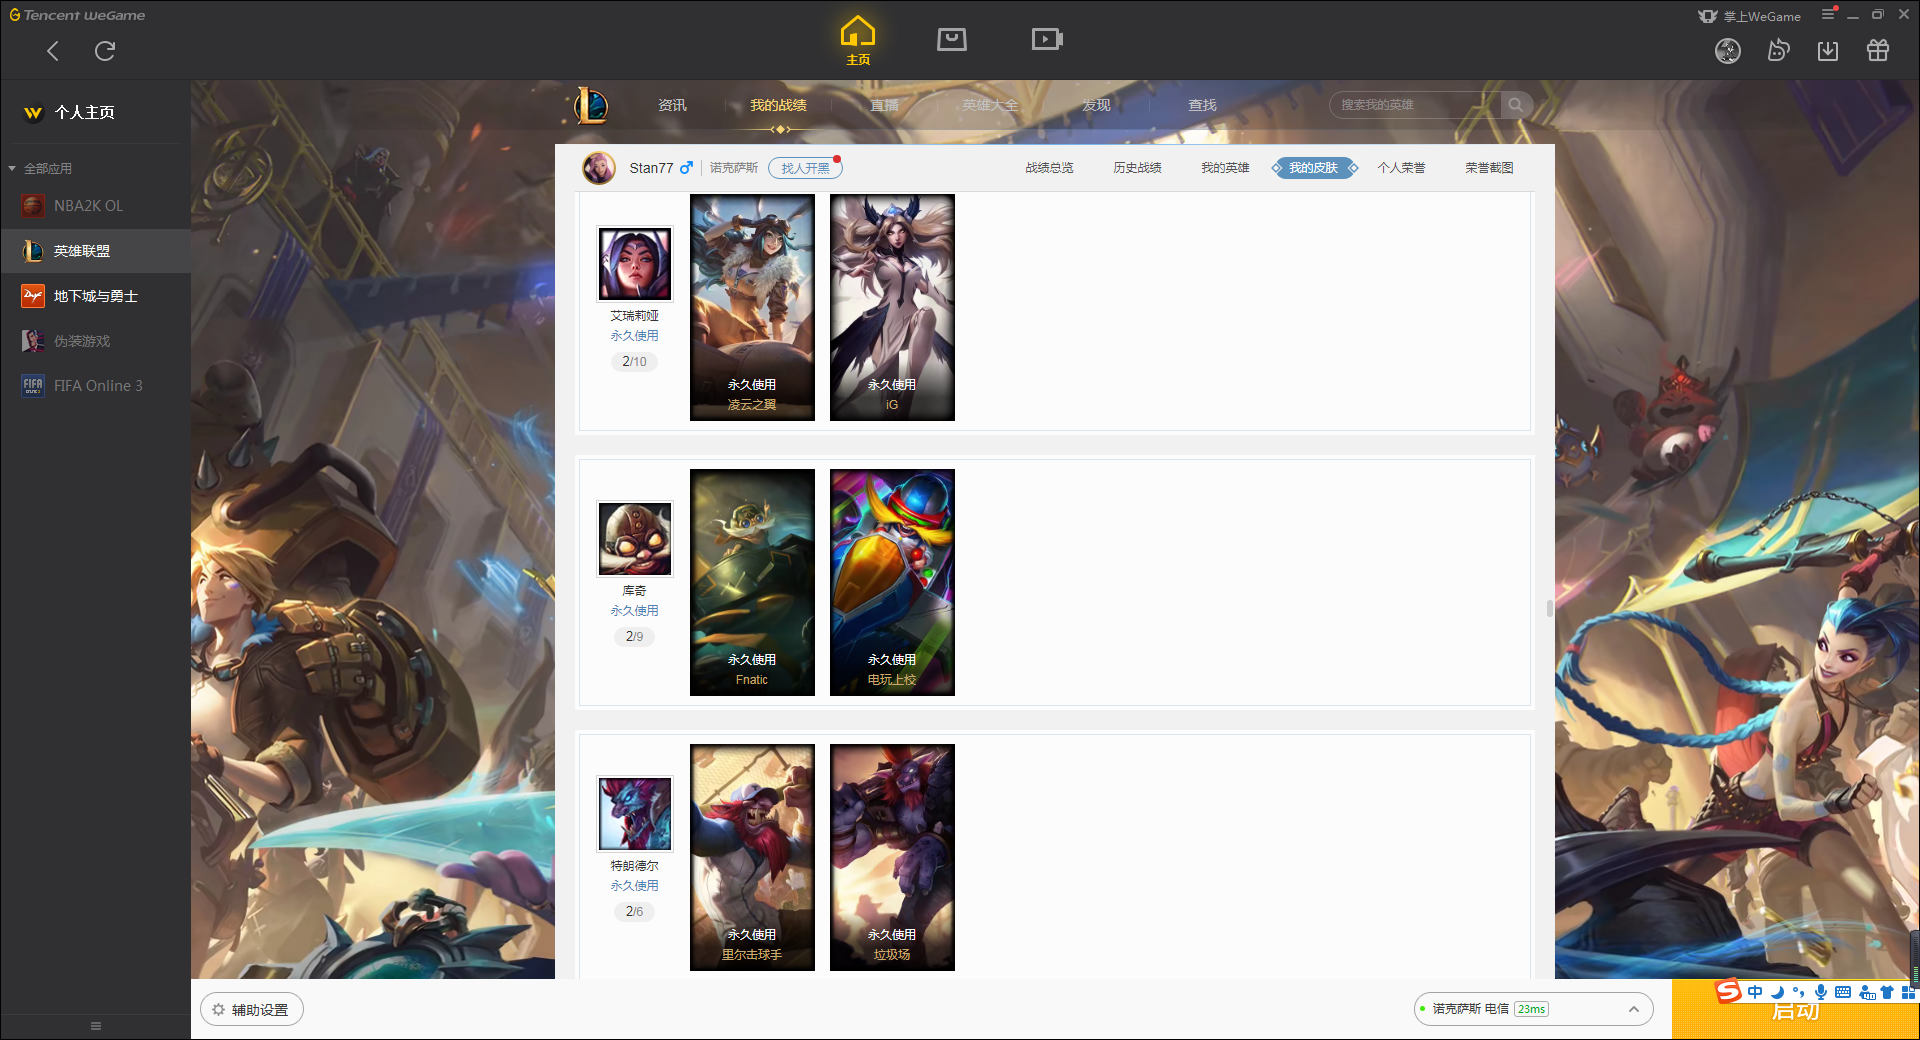Open the Sogou skin shirt icon
Viewport: 1920px width, 1040px height.
(x=1887, y=992)
